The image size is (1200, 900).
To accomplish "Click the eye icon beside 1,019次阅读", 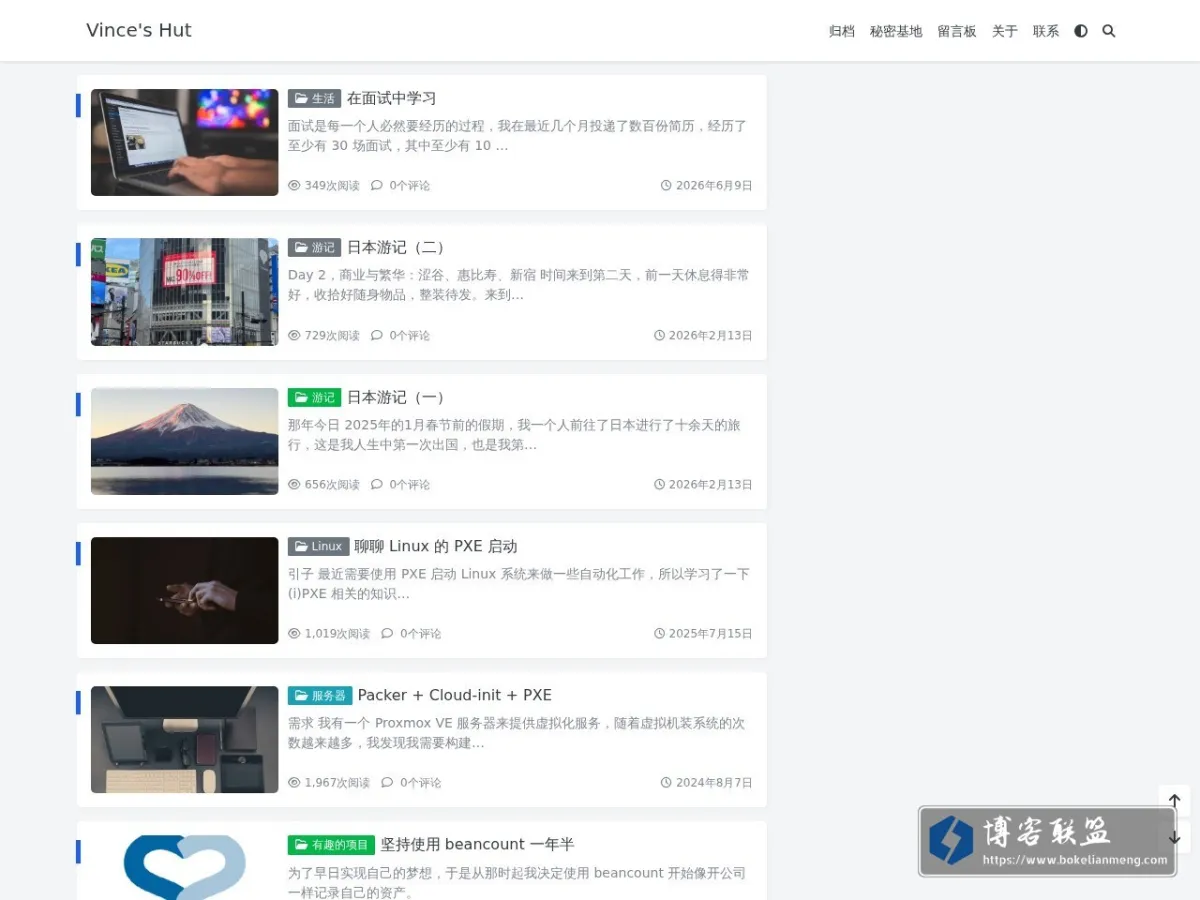I will [294, 633].
